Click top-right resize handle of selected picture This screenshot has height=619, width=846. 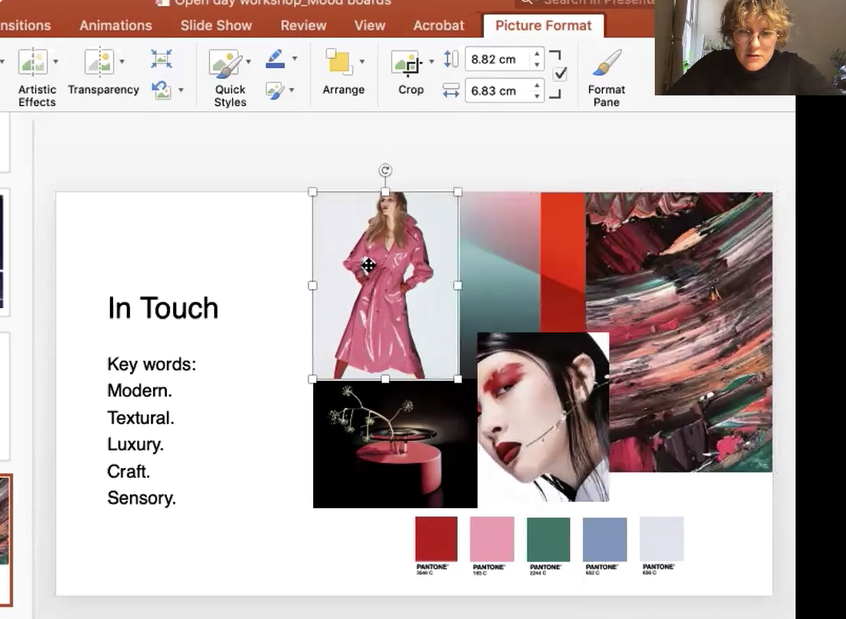pyautogui.click(x=458, y=192)
